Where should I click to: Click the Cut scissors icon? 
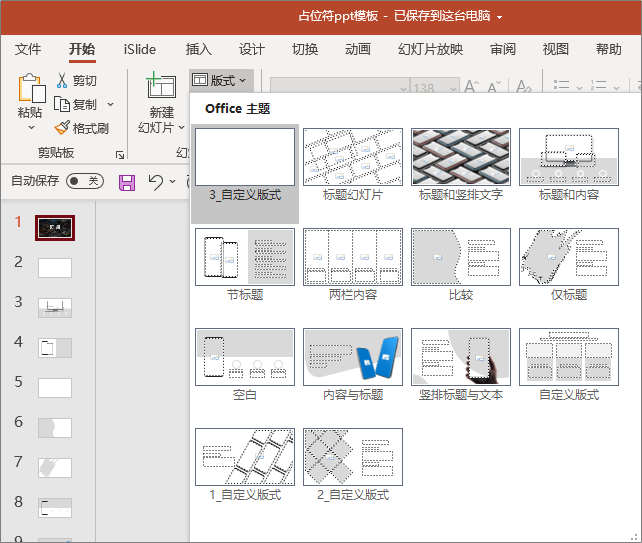[x=62, y=80]
